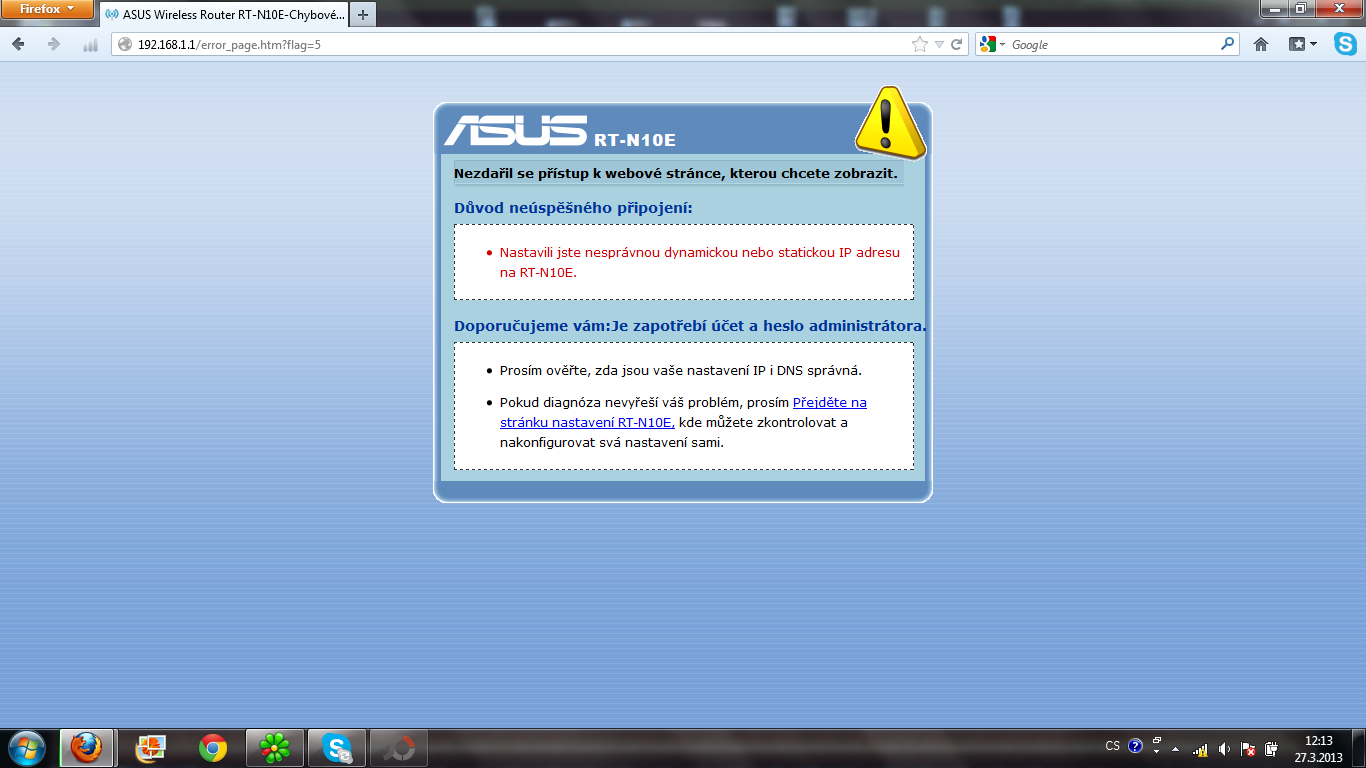Open the orange Firefox application menu

(x=48, y=9)
